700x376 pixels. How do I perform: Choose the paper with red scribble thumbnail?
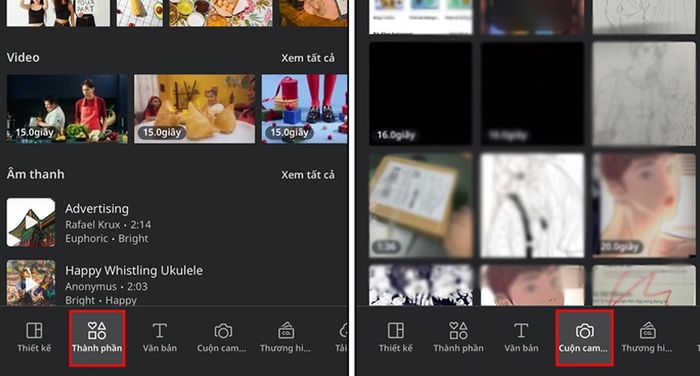coord(644,285)
